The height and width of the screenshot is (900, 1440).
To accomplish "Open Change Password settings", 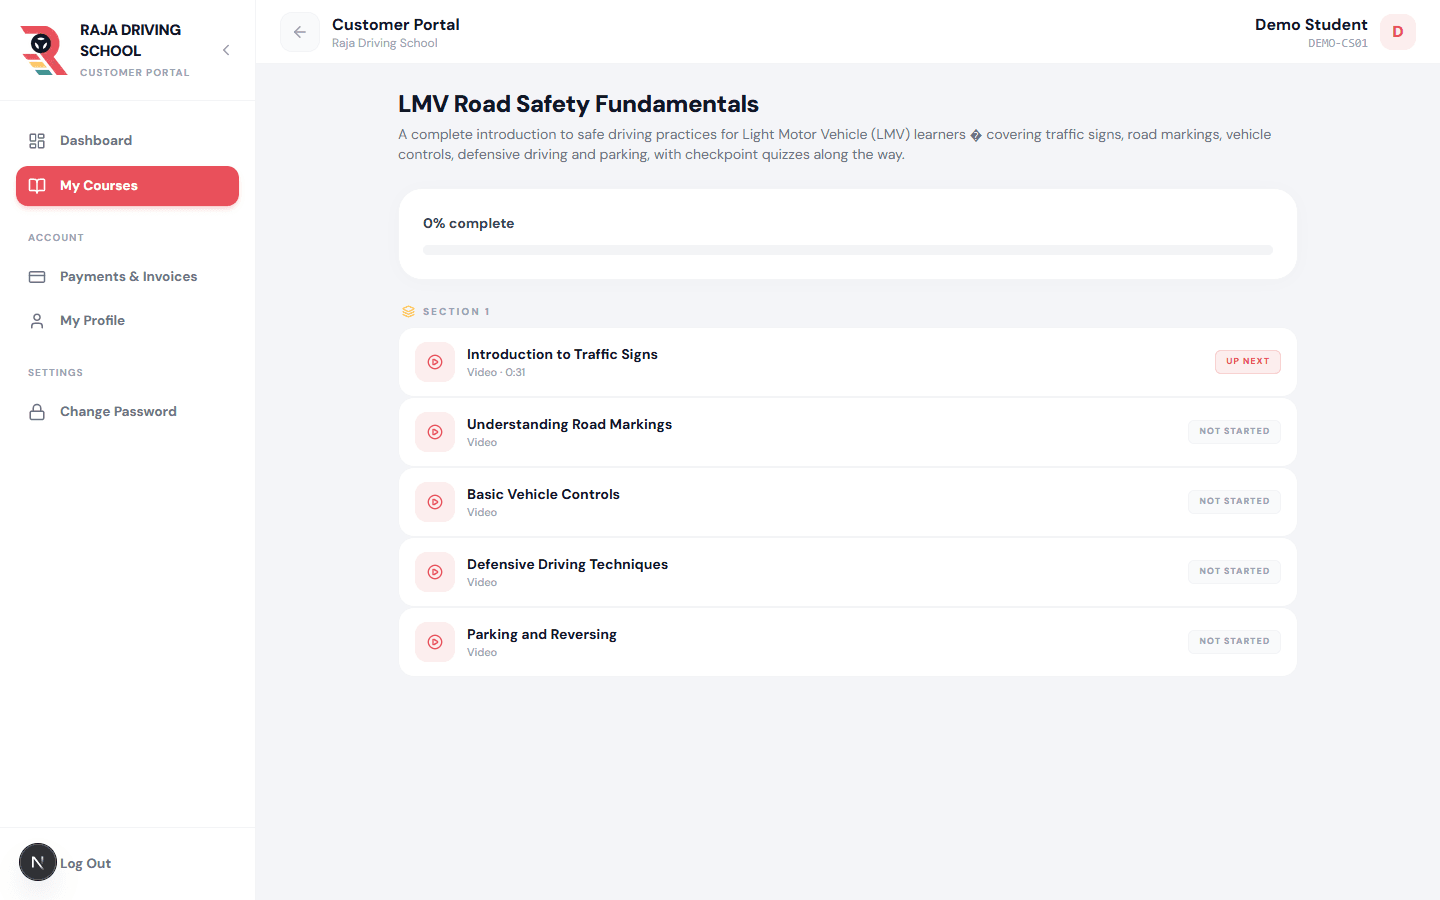I will 127,412.
